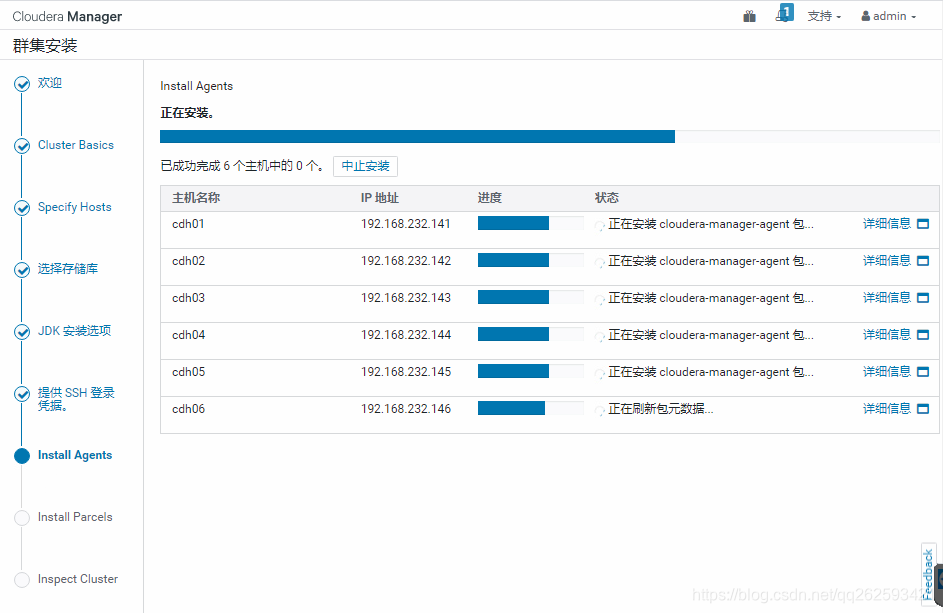Open the Feedback tab at right edge
The image size is (943, 613).
pyautogui.click(x=928, y=573)
